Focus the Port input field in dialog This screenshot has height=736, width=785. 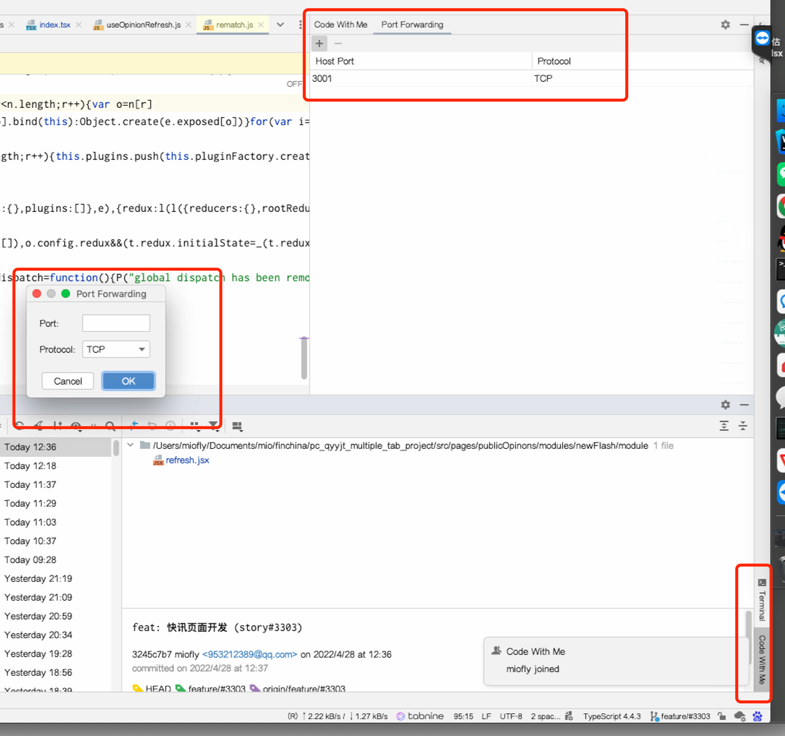tap(116, 323)
